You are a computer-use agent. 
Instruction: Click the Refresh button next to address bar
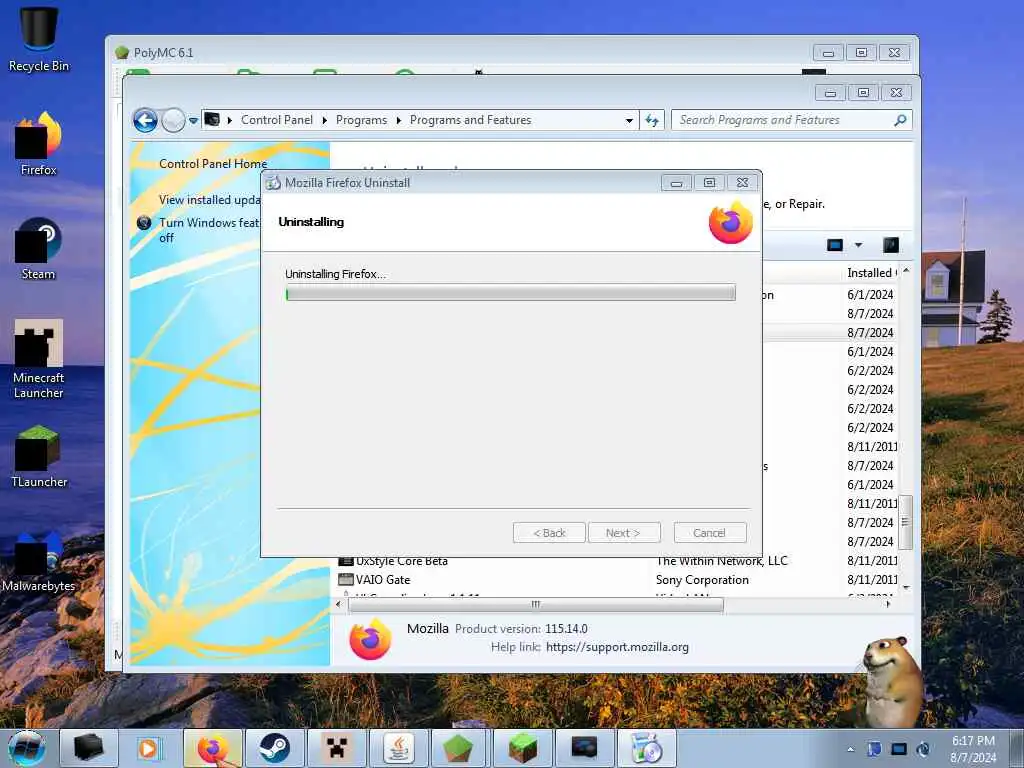[652, 120]
